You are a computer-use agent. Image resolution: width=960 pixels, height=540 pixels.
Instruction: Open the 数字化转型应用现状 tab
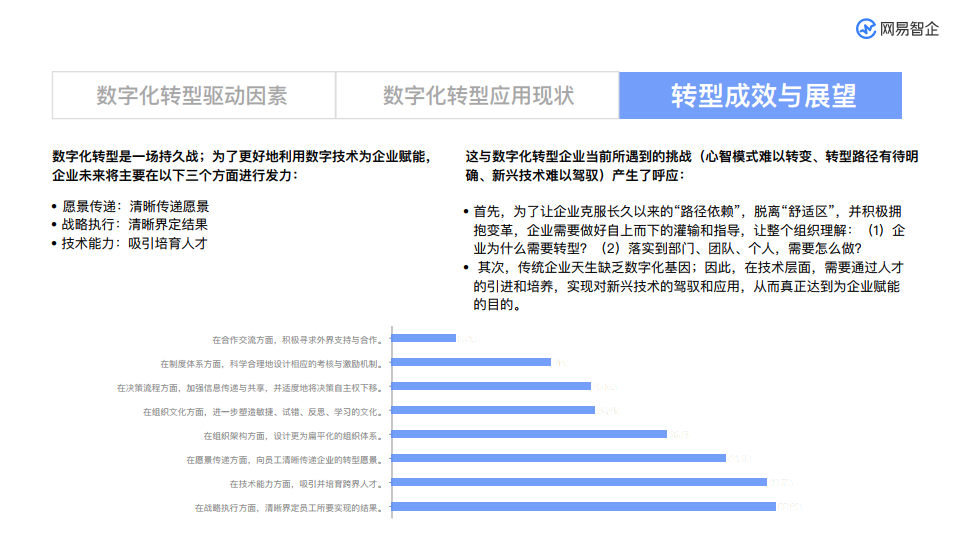point(477,96)
